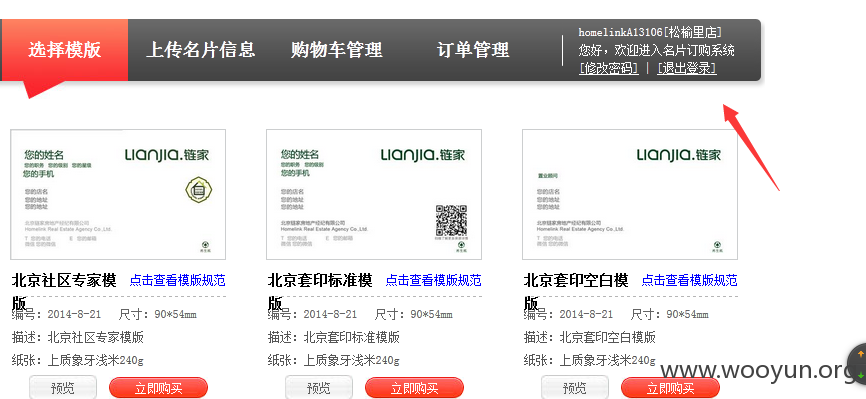
Task: Go to 订单管理 tab
Action: tap(473, 50)
